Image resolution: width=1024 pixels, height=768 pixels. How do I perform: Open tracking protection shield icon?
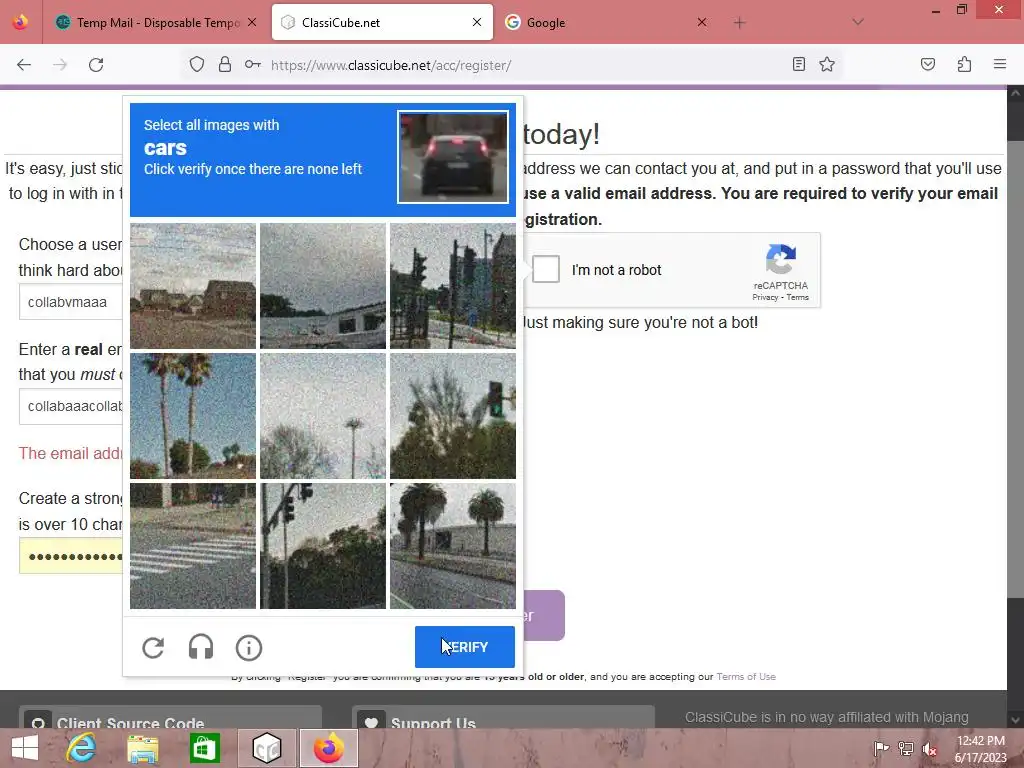point(197,64)
